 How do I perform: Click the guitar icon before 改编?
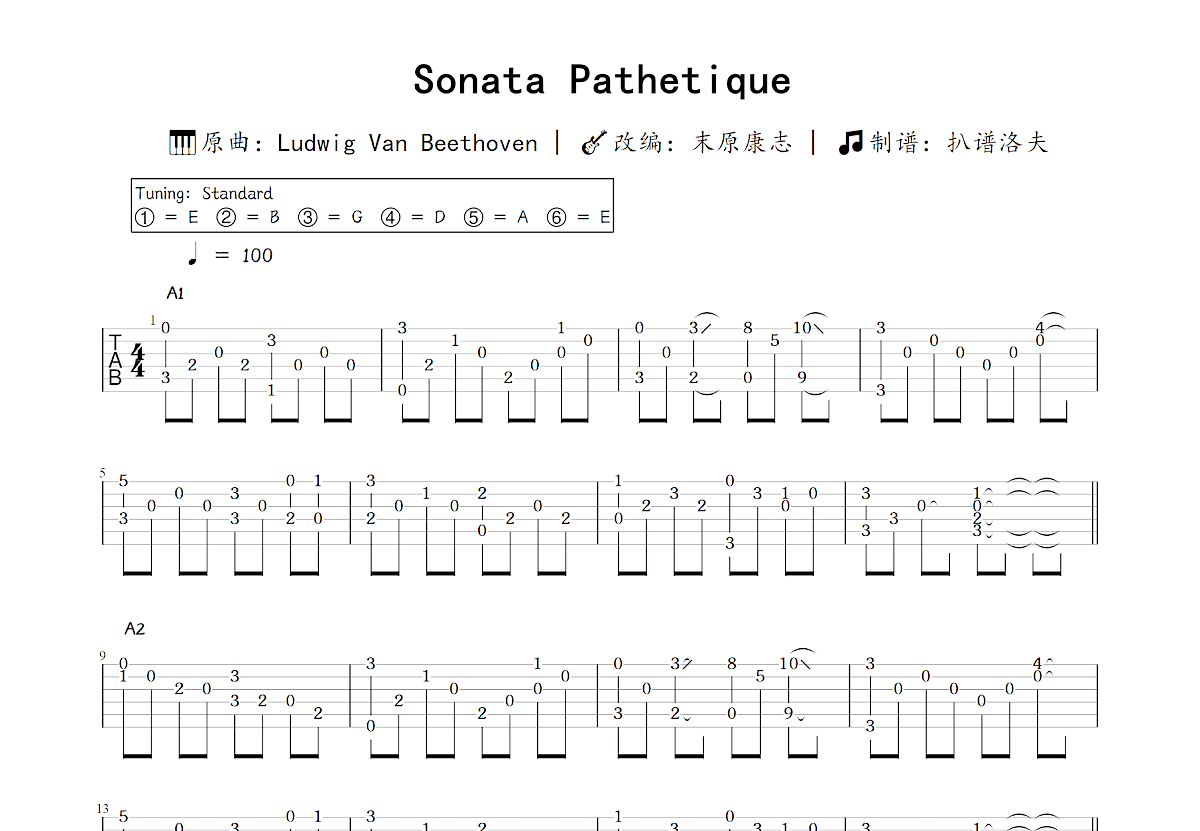(x=594, y=143)
